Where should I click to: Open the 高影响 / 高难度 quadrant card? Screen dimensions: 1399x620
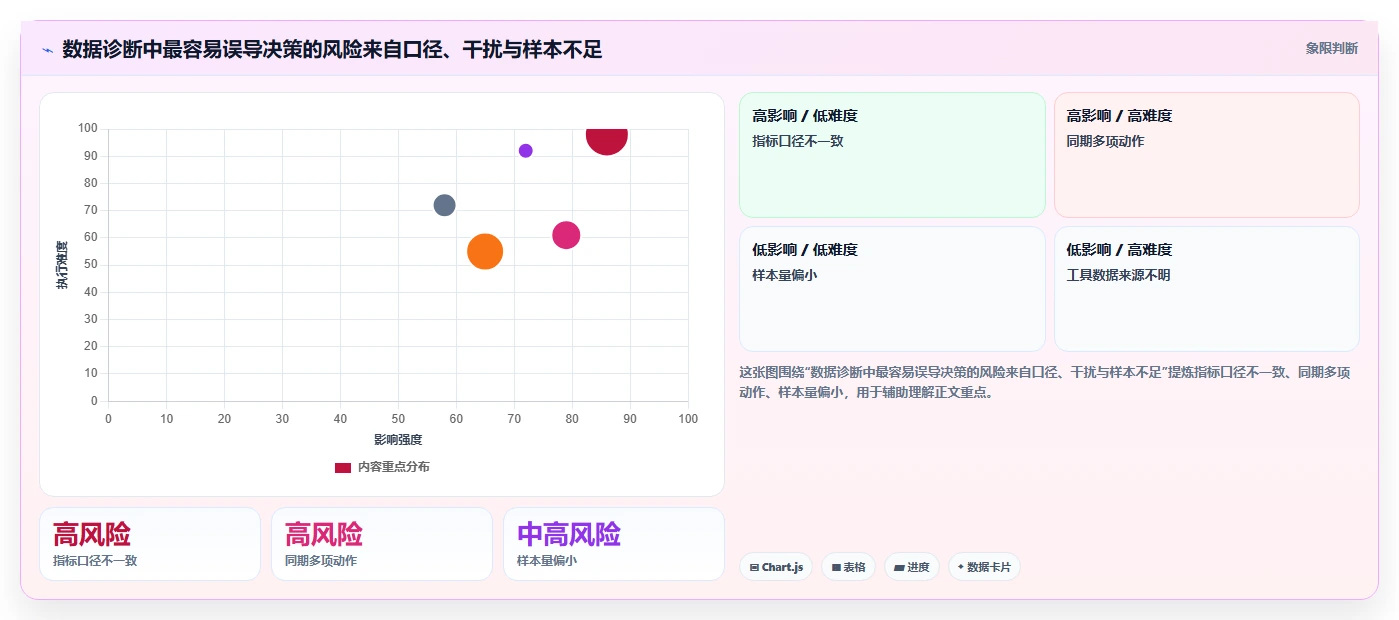coord(1207,155)
